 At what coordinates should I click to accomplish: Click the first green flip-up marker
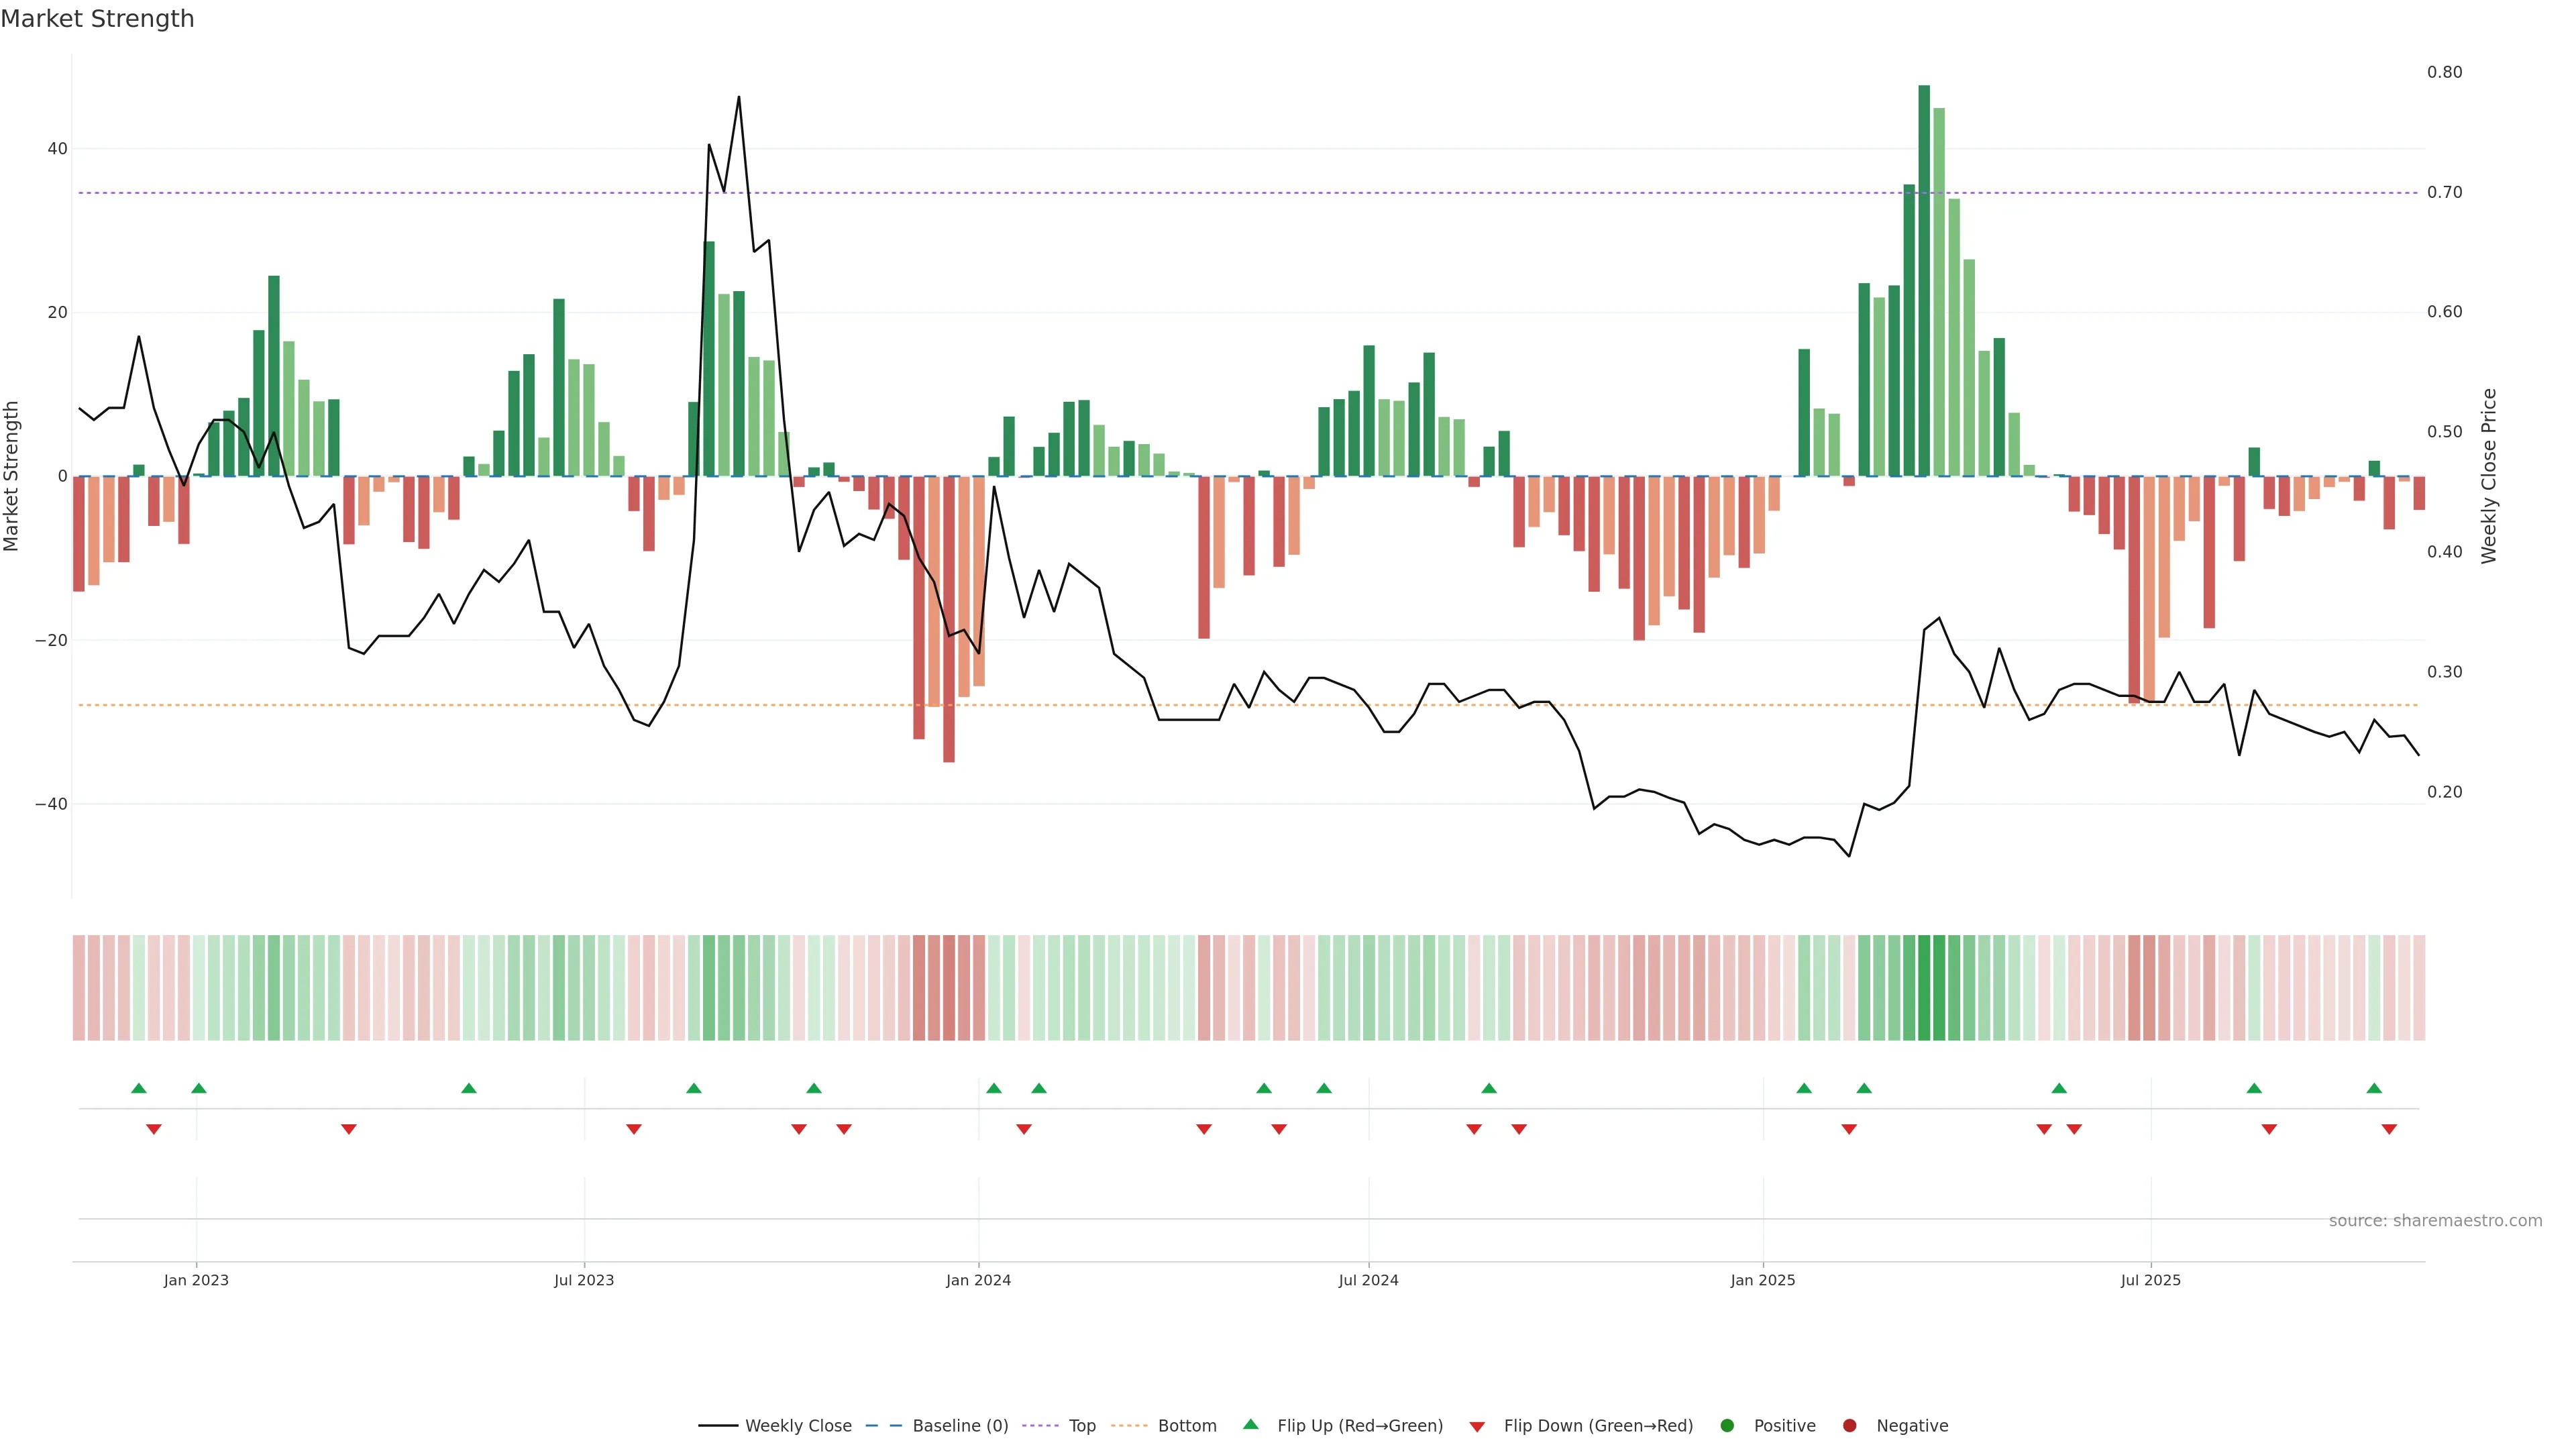click(x=139, y=1088)
